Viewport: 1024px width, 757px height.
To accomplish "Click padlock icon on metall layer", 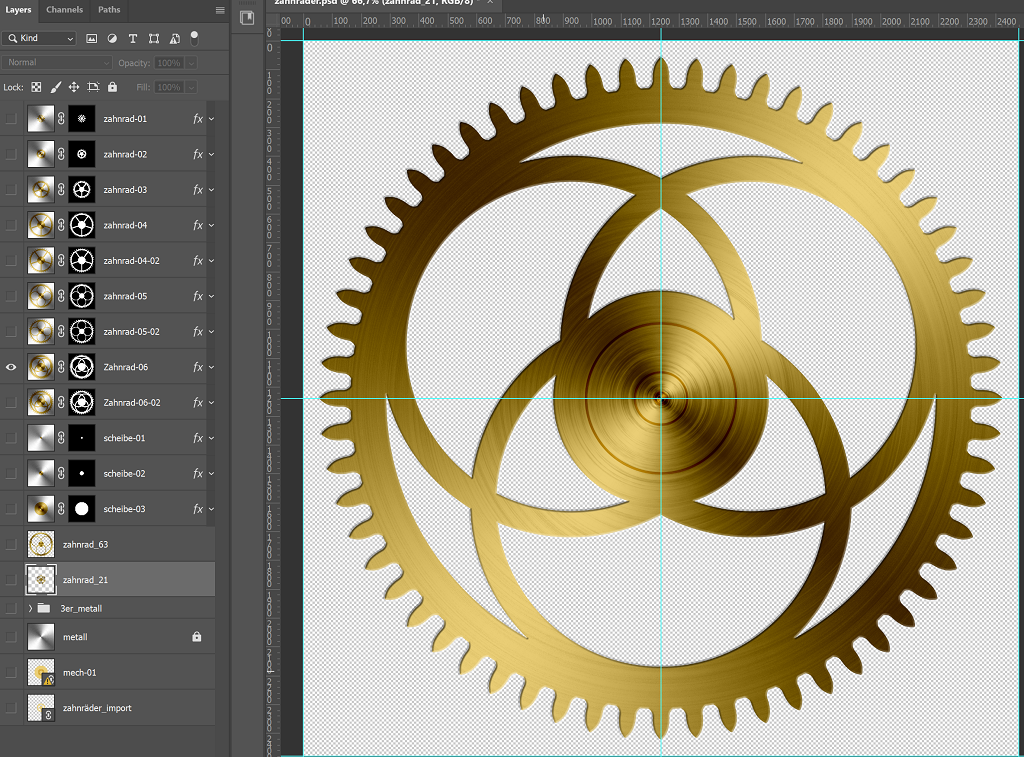I will (x=197, y=637).
